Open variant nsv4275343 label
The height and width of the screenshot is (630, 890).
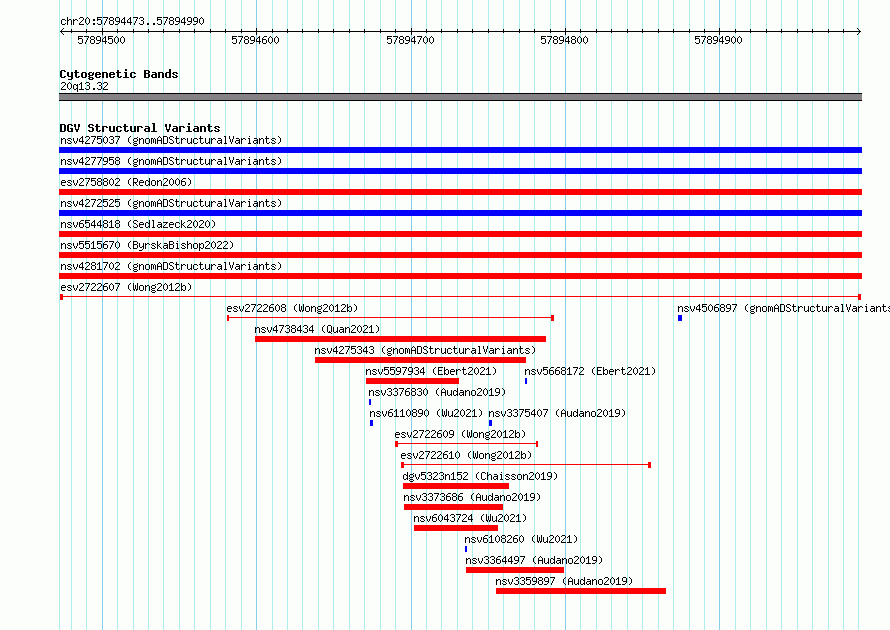(425, 350)
